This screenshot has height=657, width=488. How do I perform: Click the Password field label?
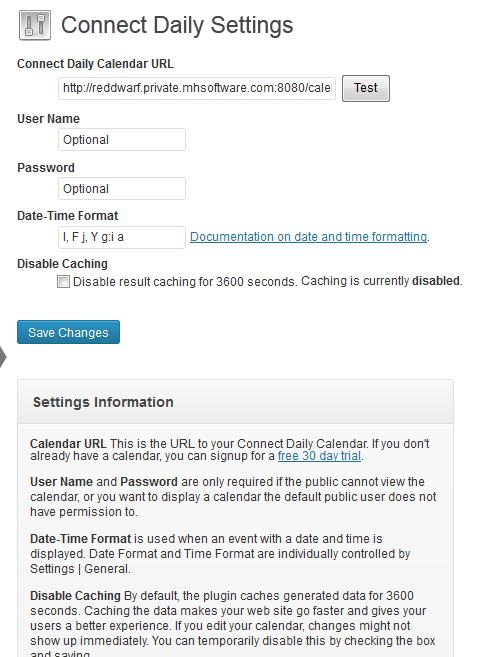point(46,168)
